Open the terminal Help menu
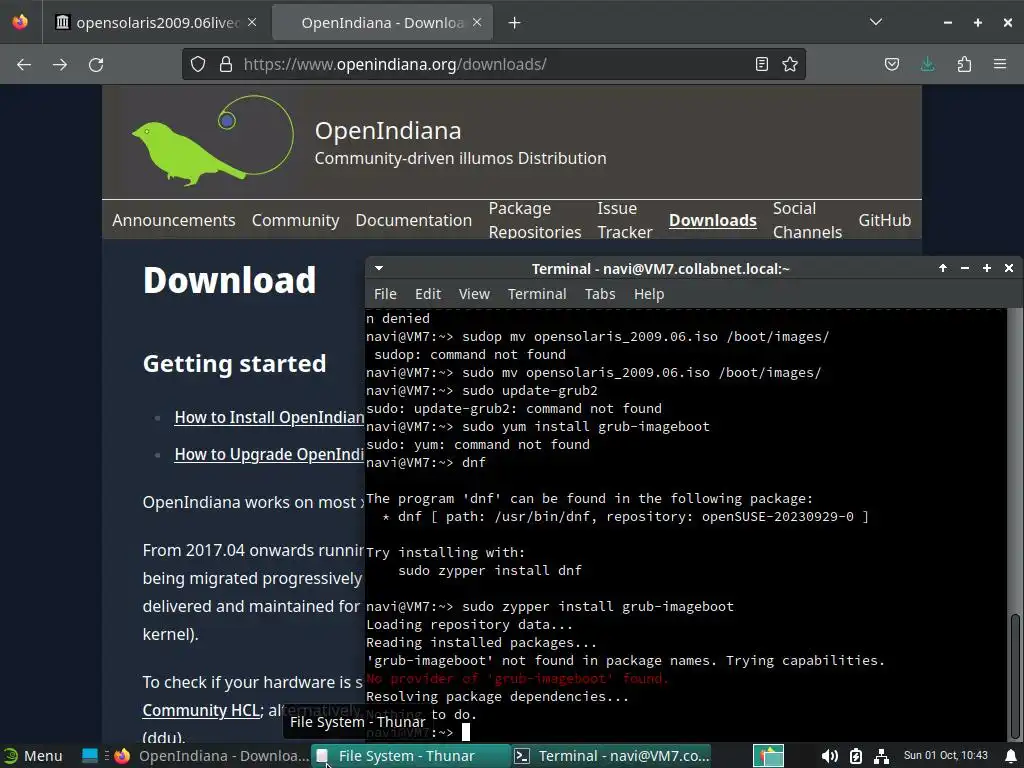The height and width of the screenshot is (768, 1024). point(649,294)
